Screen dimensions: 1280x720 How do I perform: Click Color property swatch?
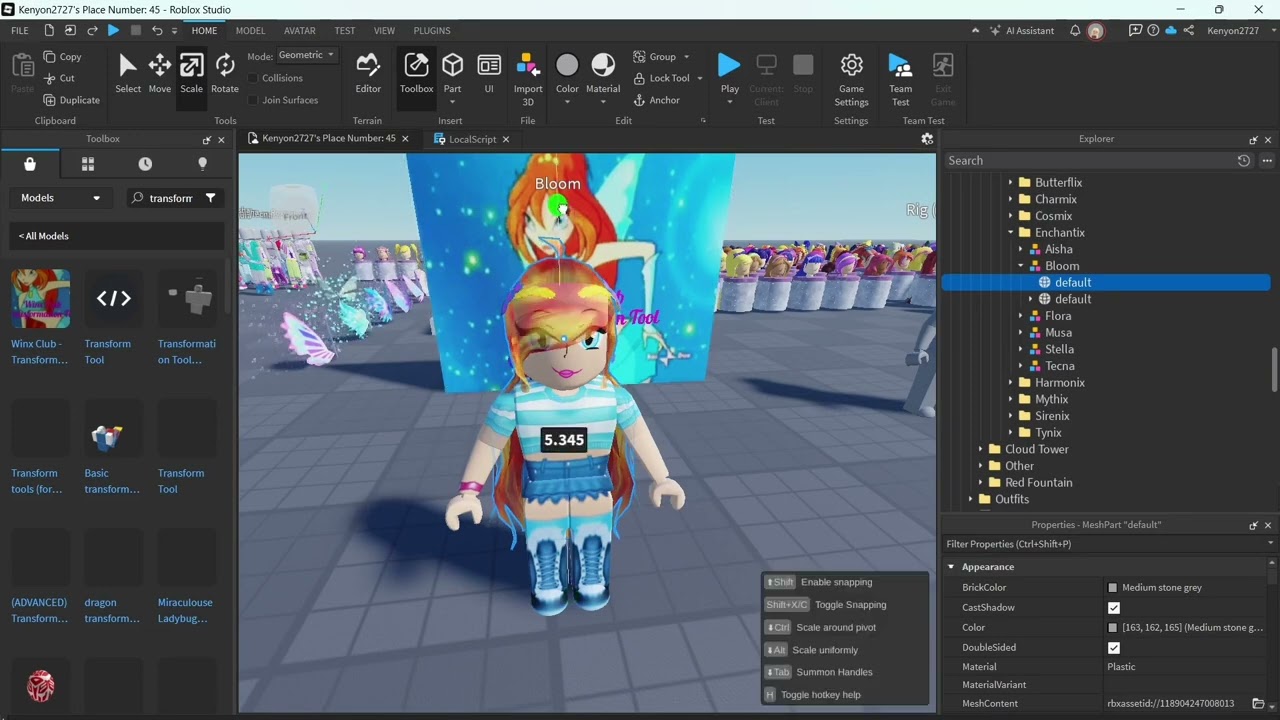(1112, 628)
